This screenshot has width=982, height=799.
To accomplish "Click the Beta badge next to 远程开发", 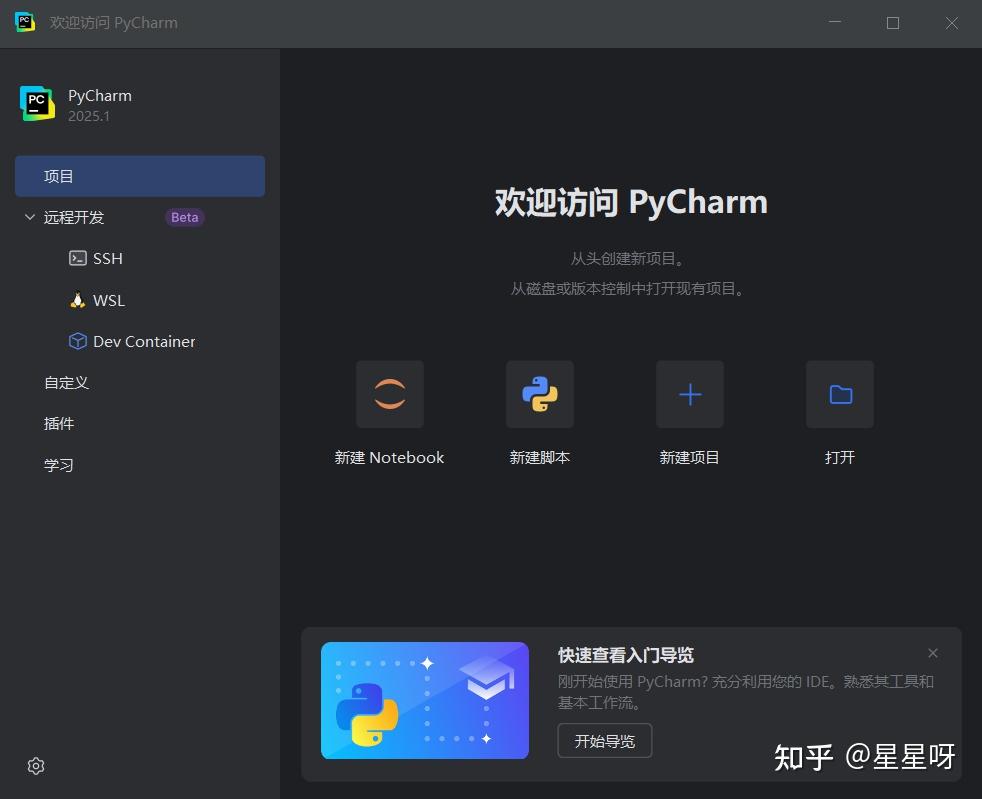I will click(184, 217).
